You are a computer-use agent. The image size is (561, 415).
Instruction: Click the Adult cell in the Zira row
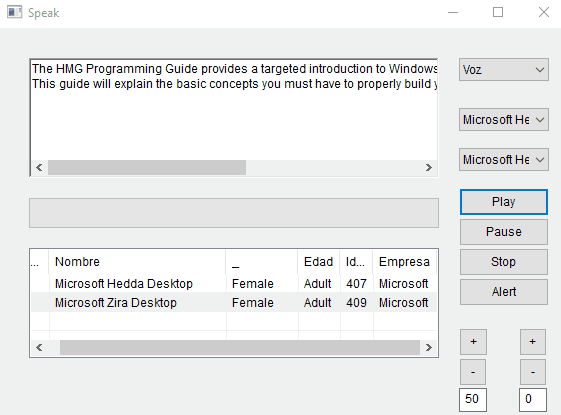pyautogui.click(x=318, y=303)
